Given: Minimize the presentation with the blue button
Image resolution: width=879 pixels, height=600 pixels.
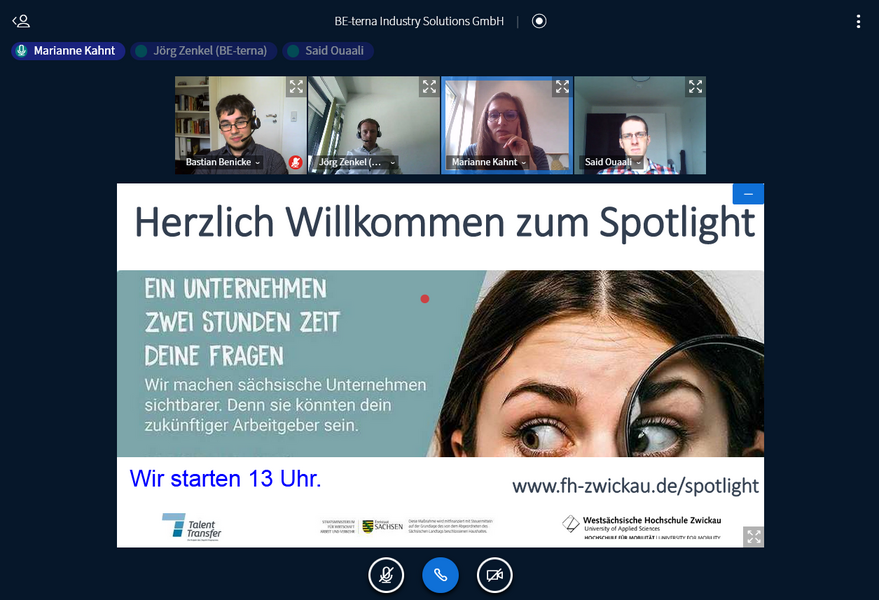Looking at the screenshot, I should point(748,194).
